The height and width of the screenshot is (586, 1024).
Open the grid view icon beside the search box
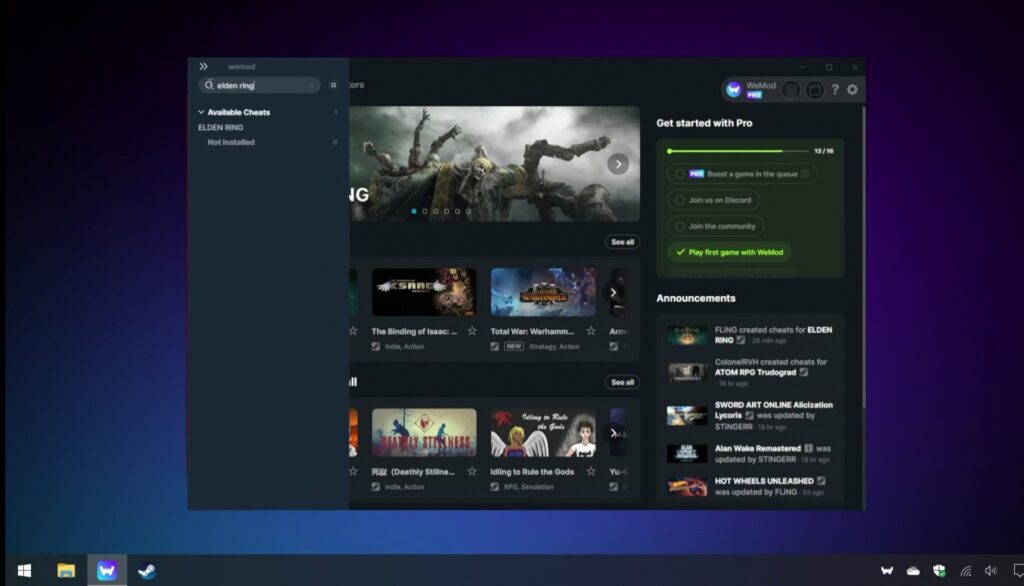[333, 86]
